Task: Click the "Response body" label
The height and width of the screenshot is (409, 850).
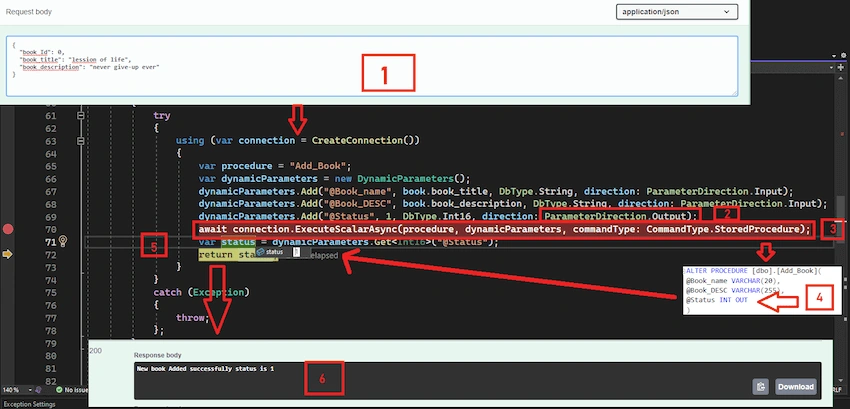Action: click(x=158, y=355)
